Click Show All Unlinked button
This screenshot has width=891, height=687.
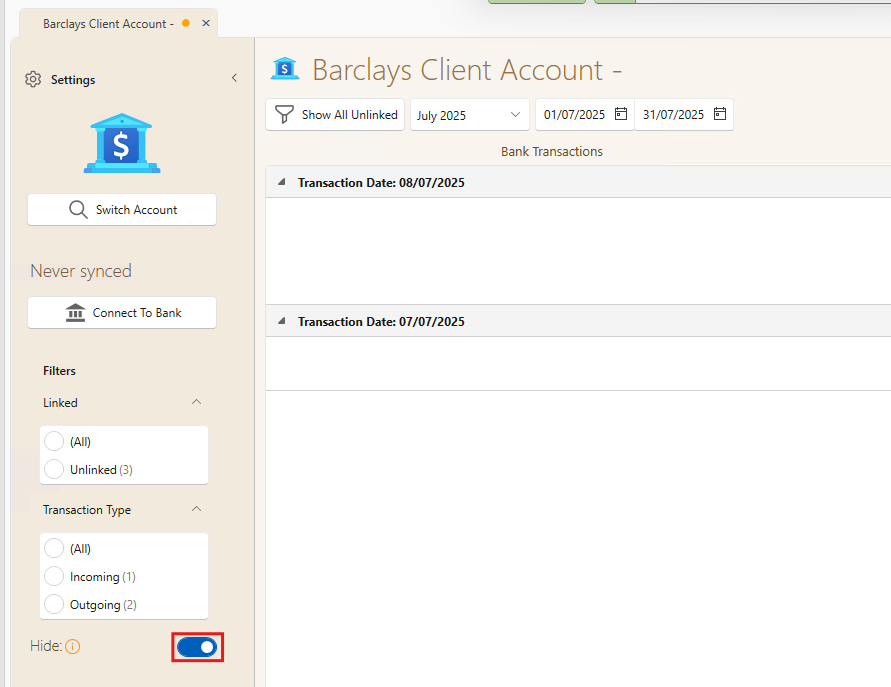[x=335, y=115]
